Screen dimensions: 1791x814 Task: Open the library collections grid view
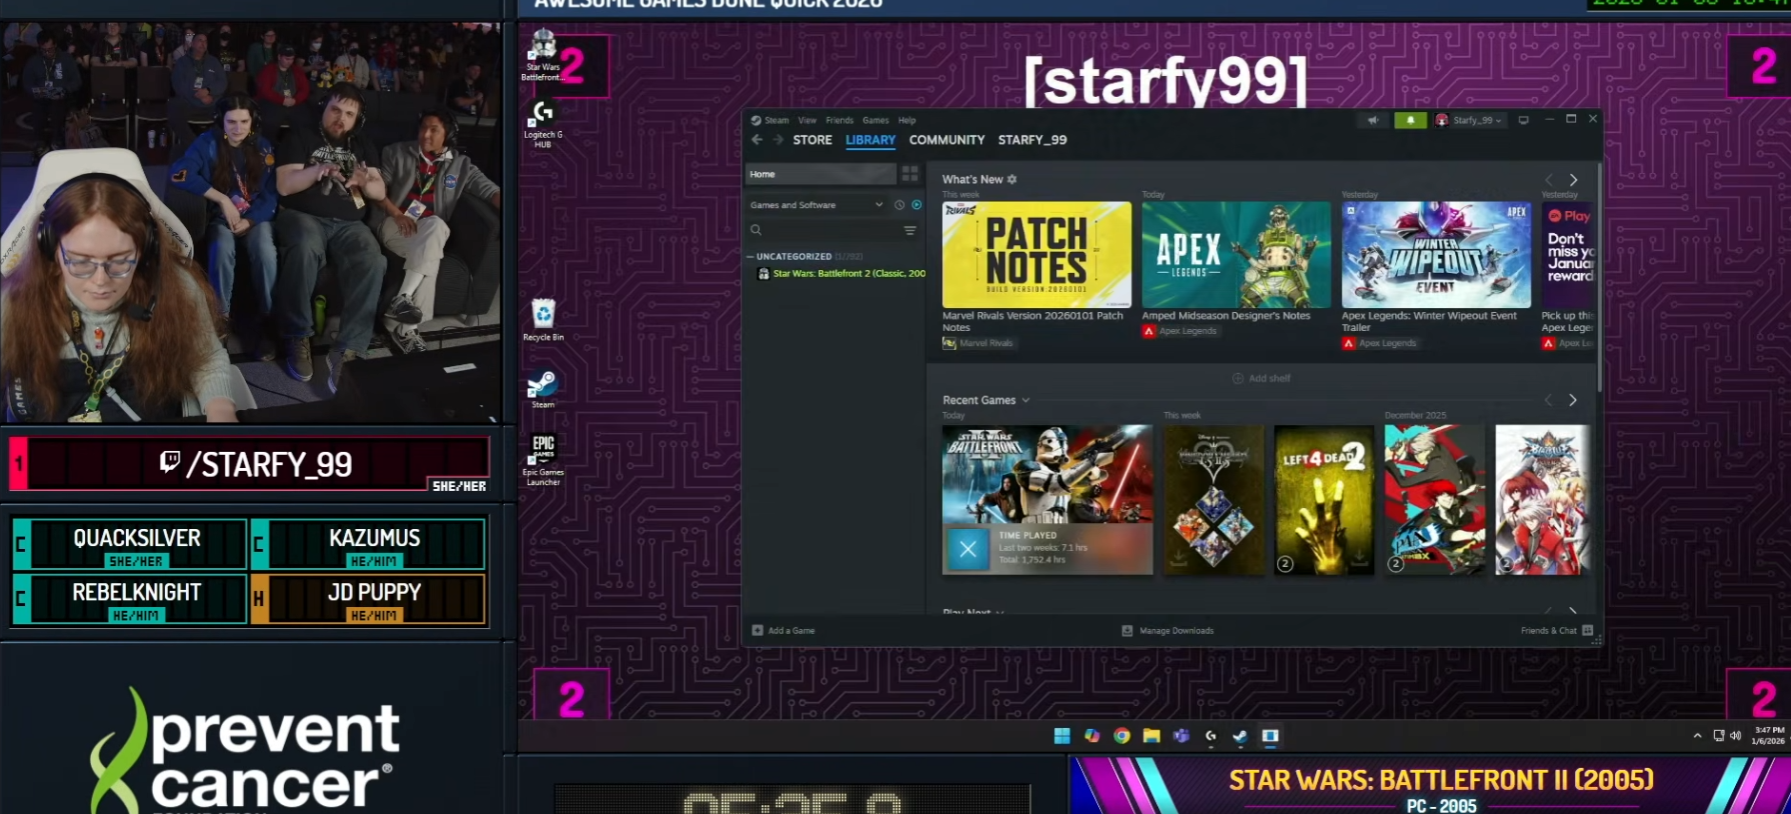910,174
